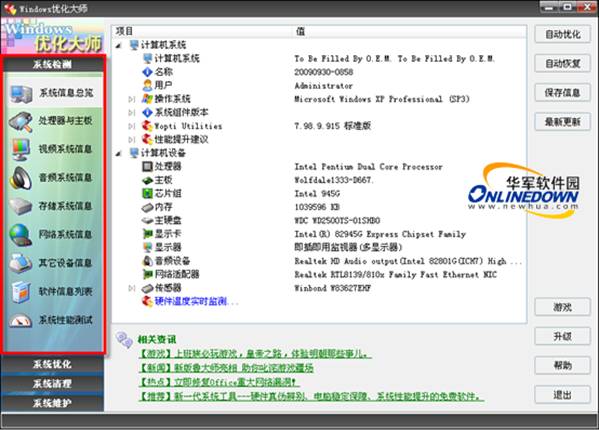The width and height of the screenshot is (599, 430).
Task: Expand the 系统组件版本 tree node
Action: tap(132, 113)
